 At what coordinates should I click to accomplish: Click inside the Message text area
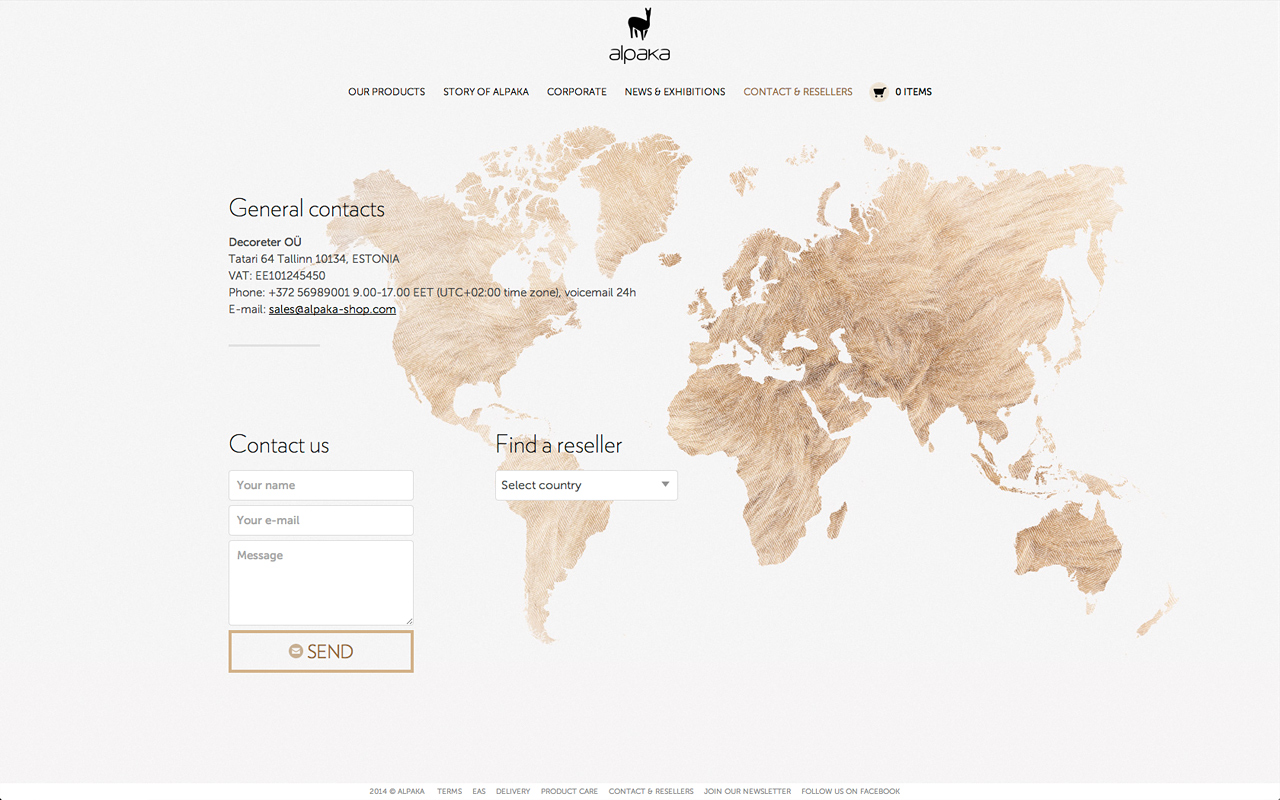[x=321, y=583]
